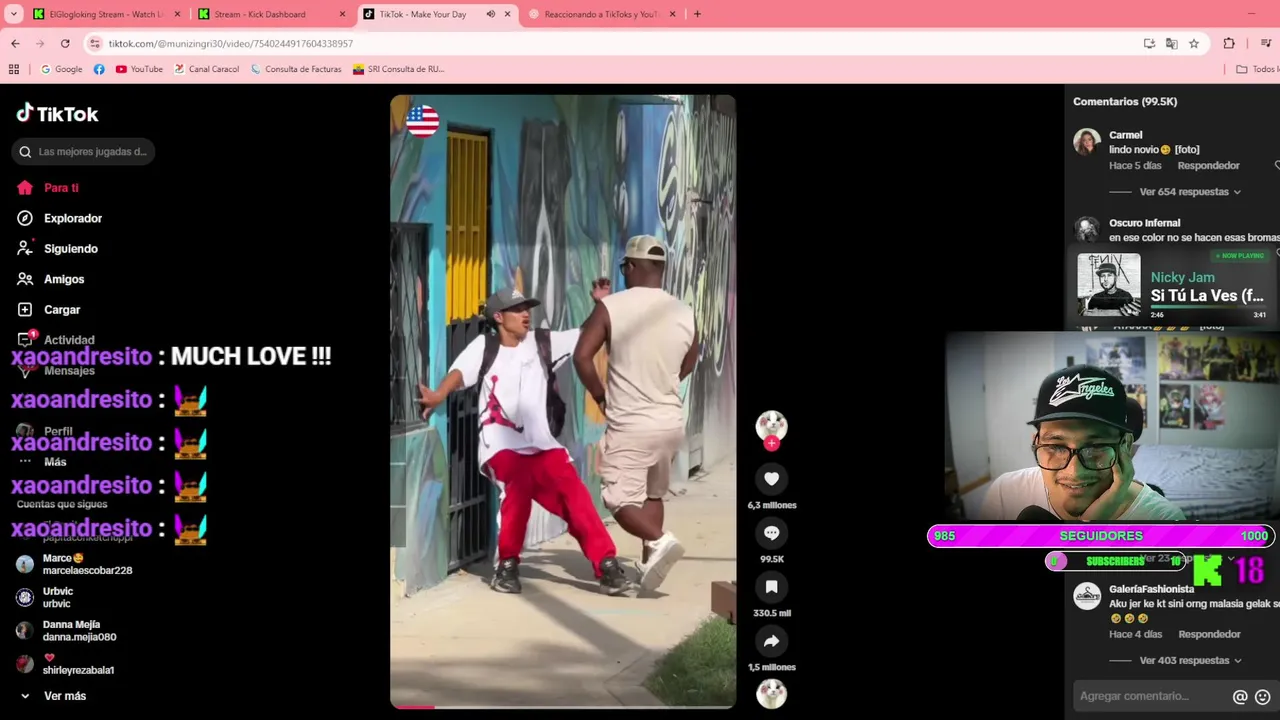Open creator avatar above like button
The height and width of the screenshot is (720, 1280).
tap(771, 426)
